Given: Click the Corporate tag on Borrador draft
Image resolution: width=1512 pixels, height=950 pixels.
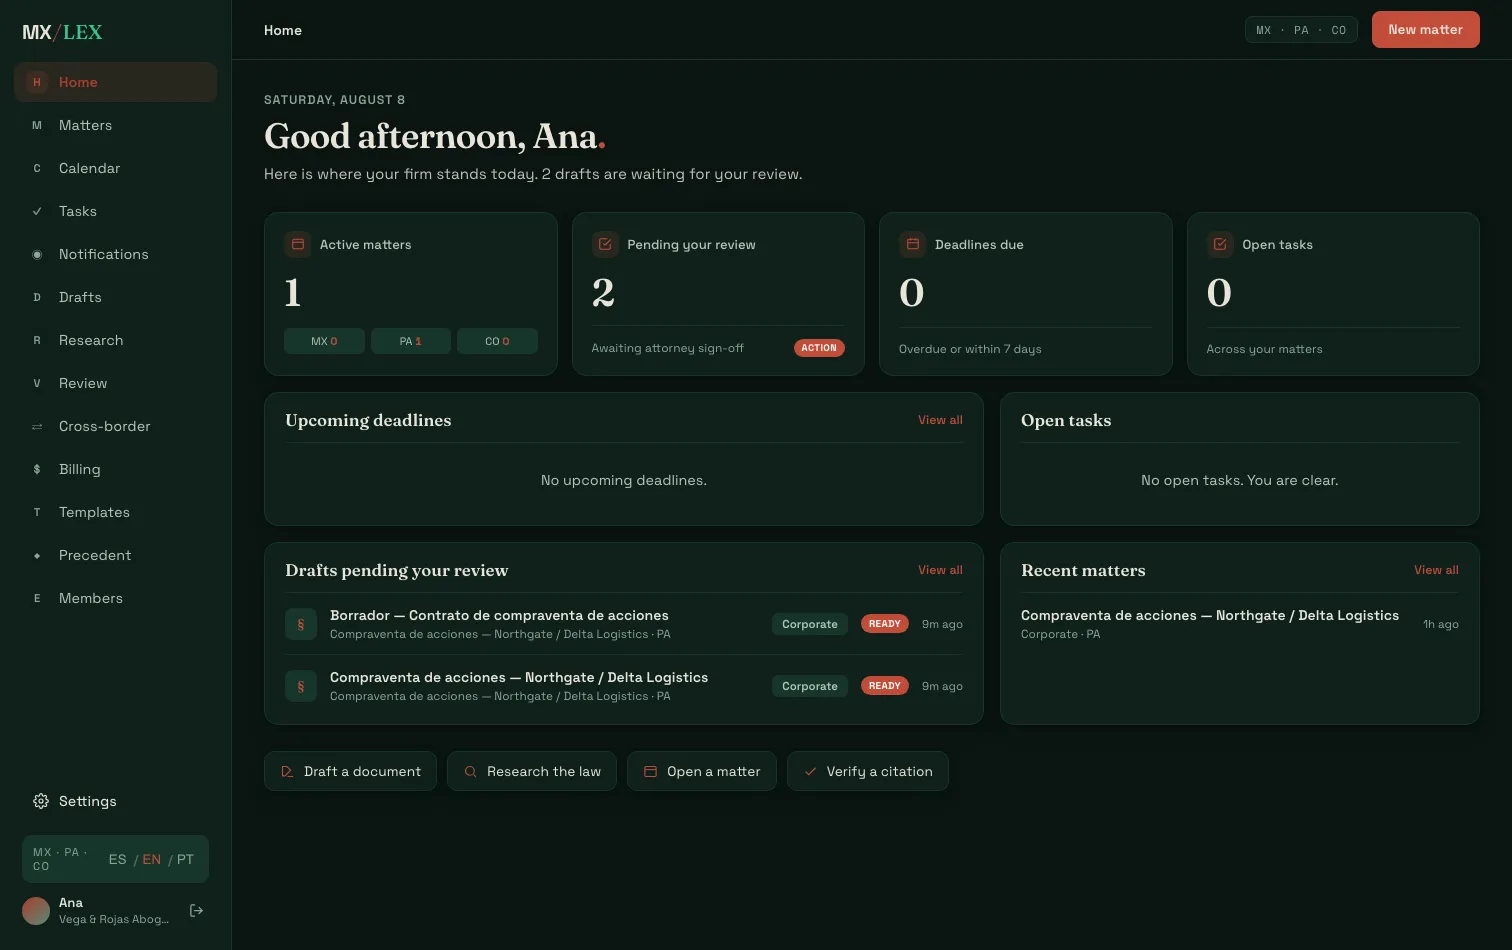Looking at the screenshot, I should coord(810,624).
